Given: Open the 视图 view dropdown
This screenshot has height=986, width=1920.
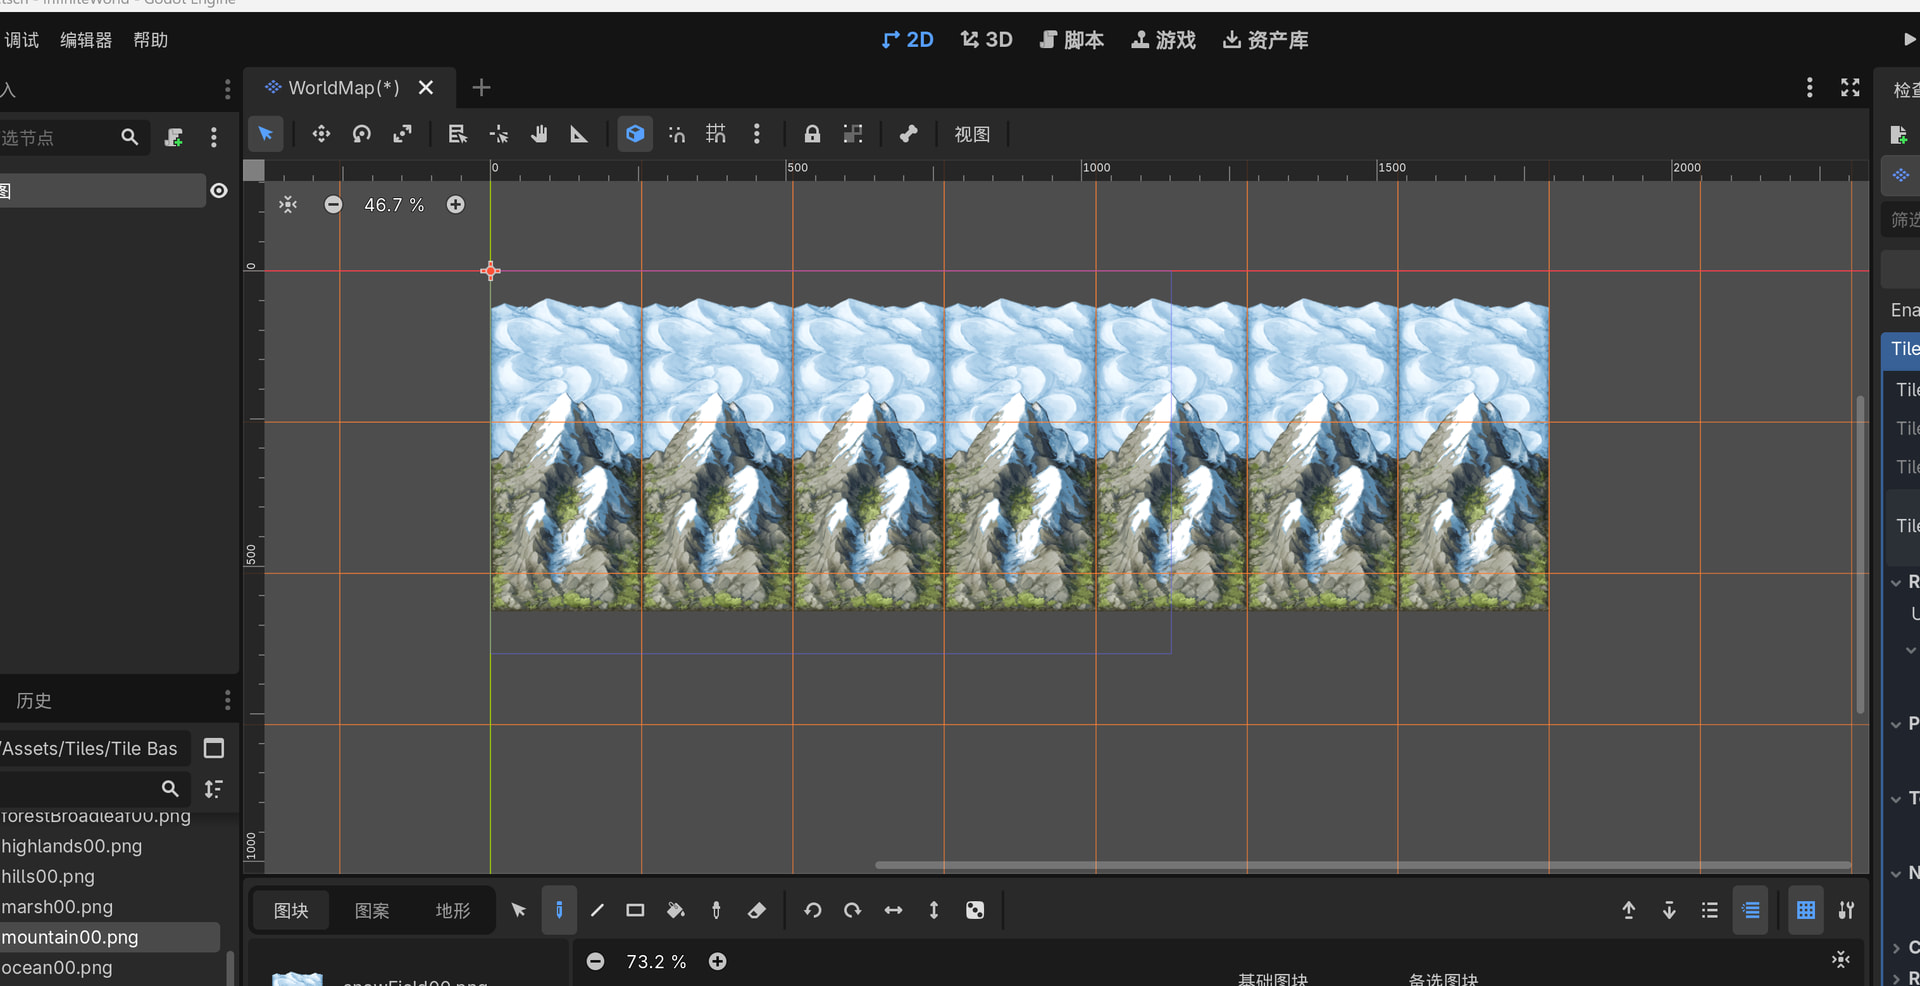Looking at the screenshot, I should pos(971,134).
